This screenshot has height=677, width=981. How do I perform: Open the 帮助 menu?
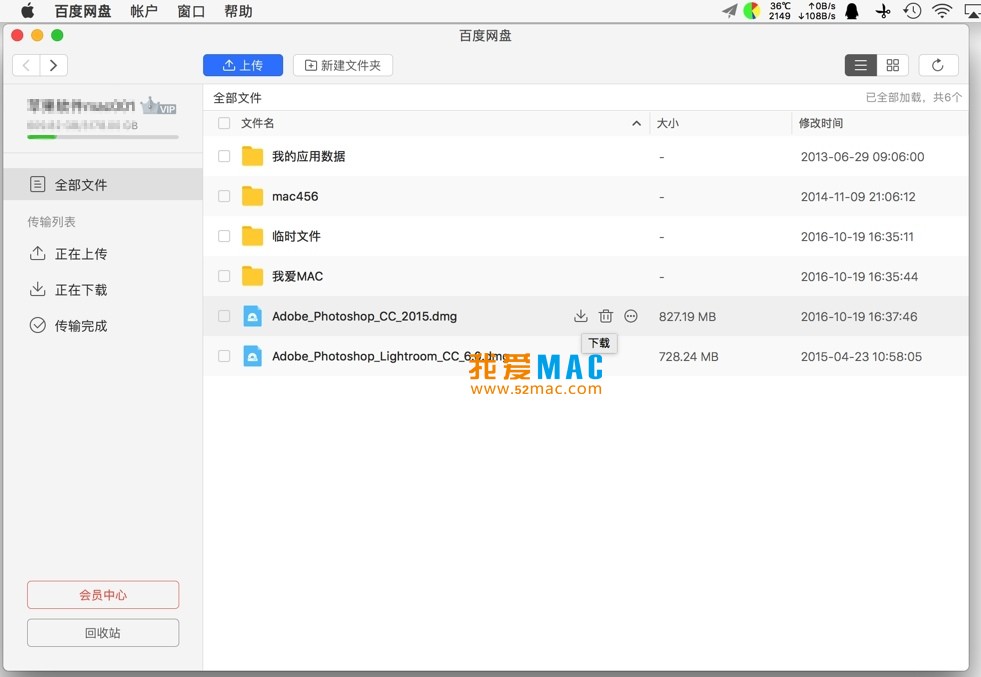(x=238, y=11)
